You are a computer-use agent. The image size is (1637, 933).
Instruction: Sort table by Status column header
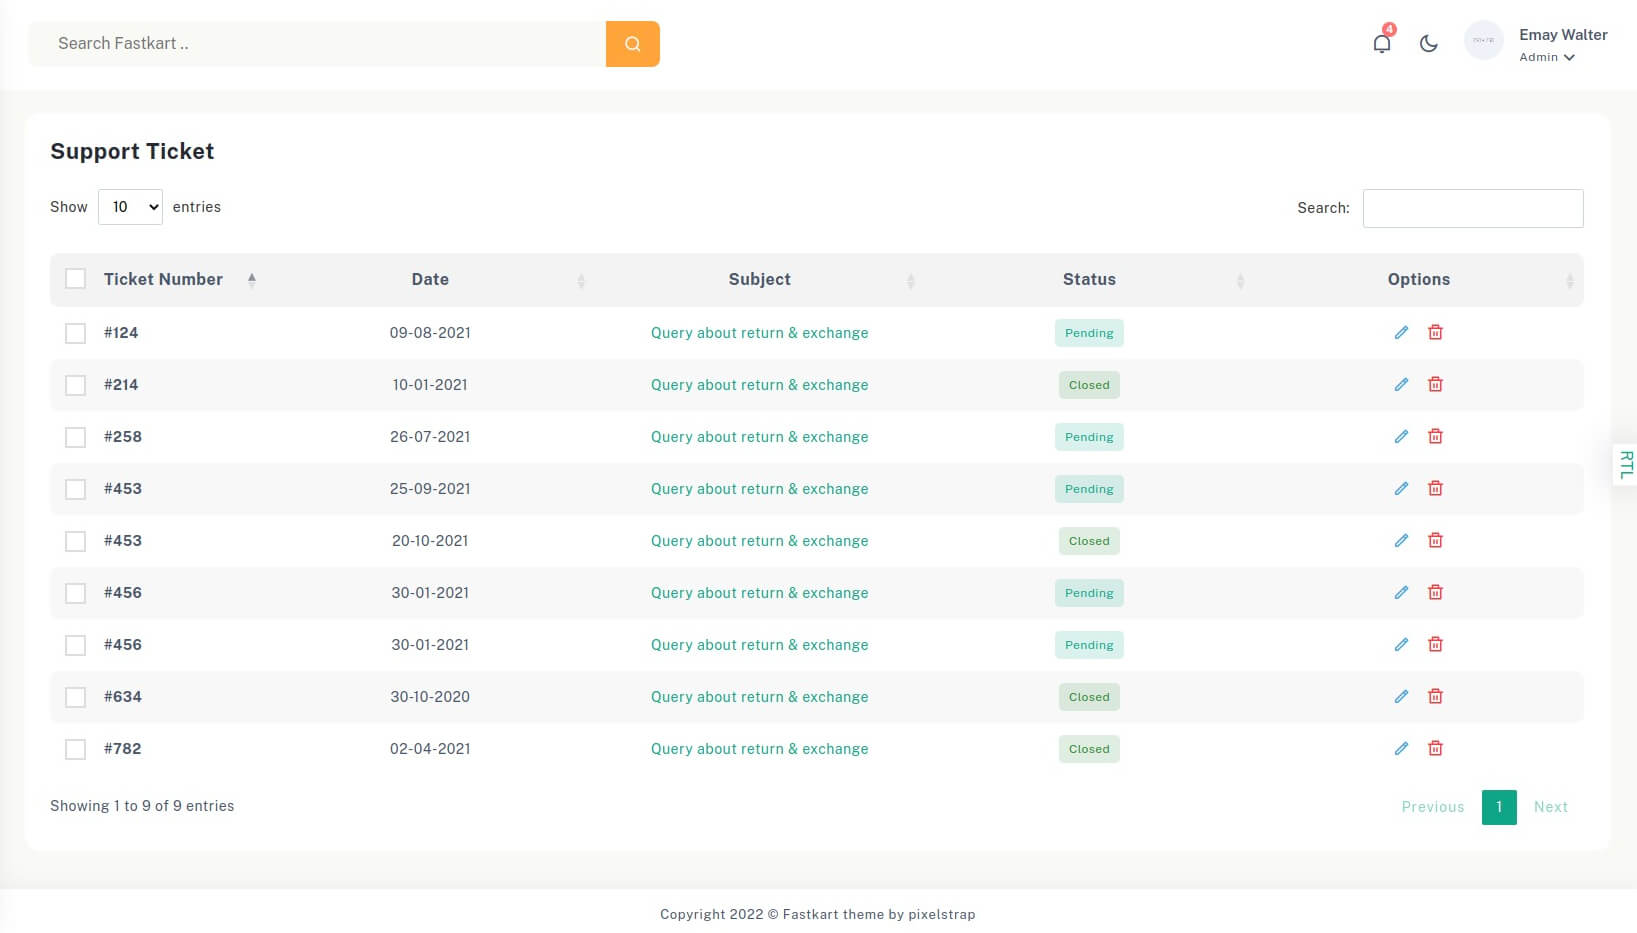pos(1089,280)
